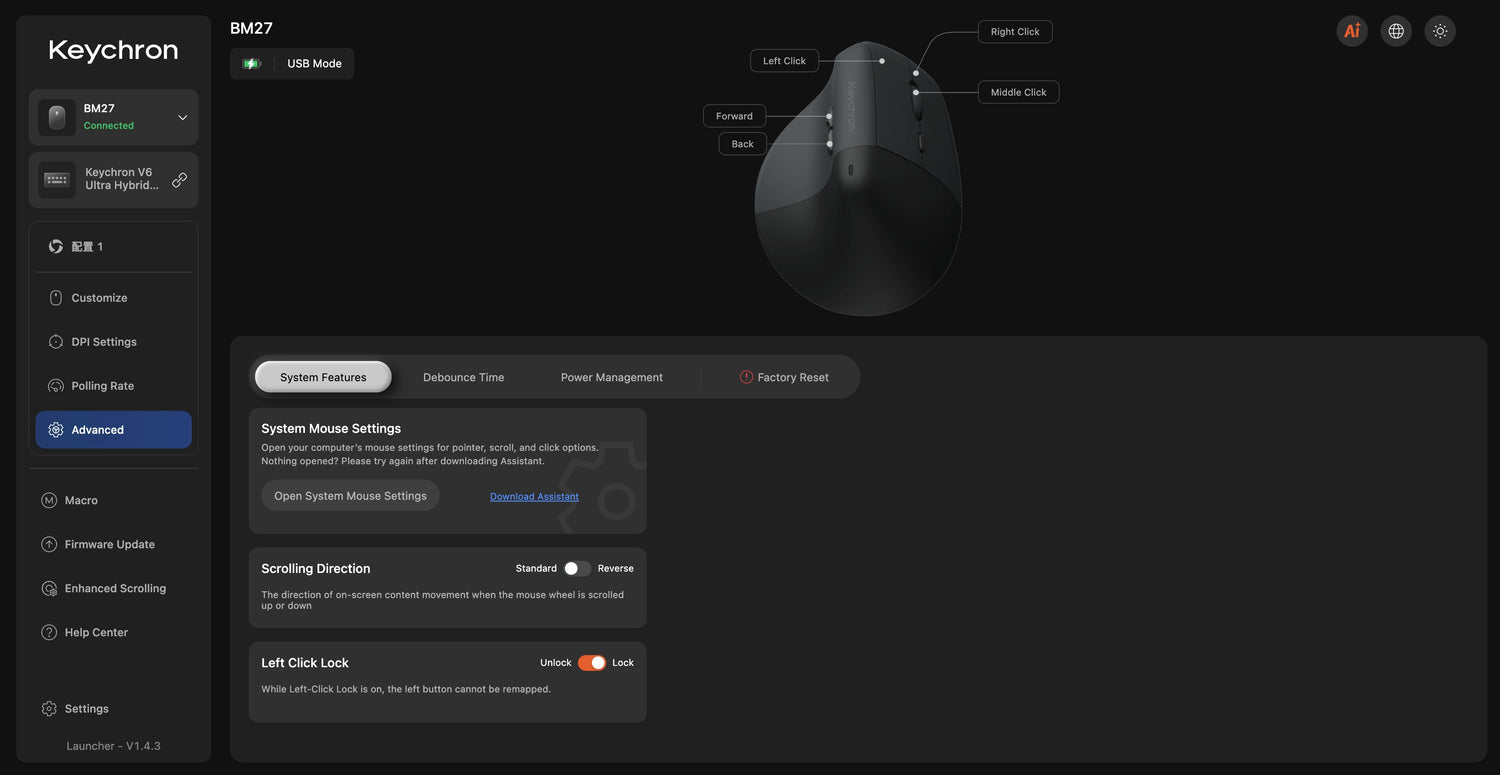Click the battery charging icon
Screen dimensions: 1500x775
click(x=252, y=64)
